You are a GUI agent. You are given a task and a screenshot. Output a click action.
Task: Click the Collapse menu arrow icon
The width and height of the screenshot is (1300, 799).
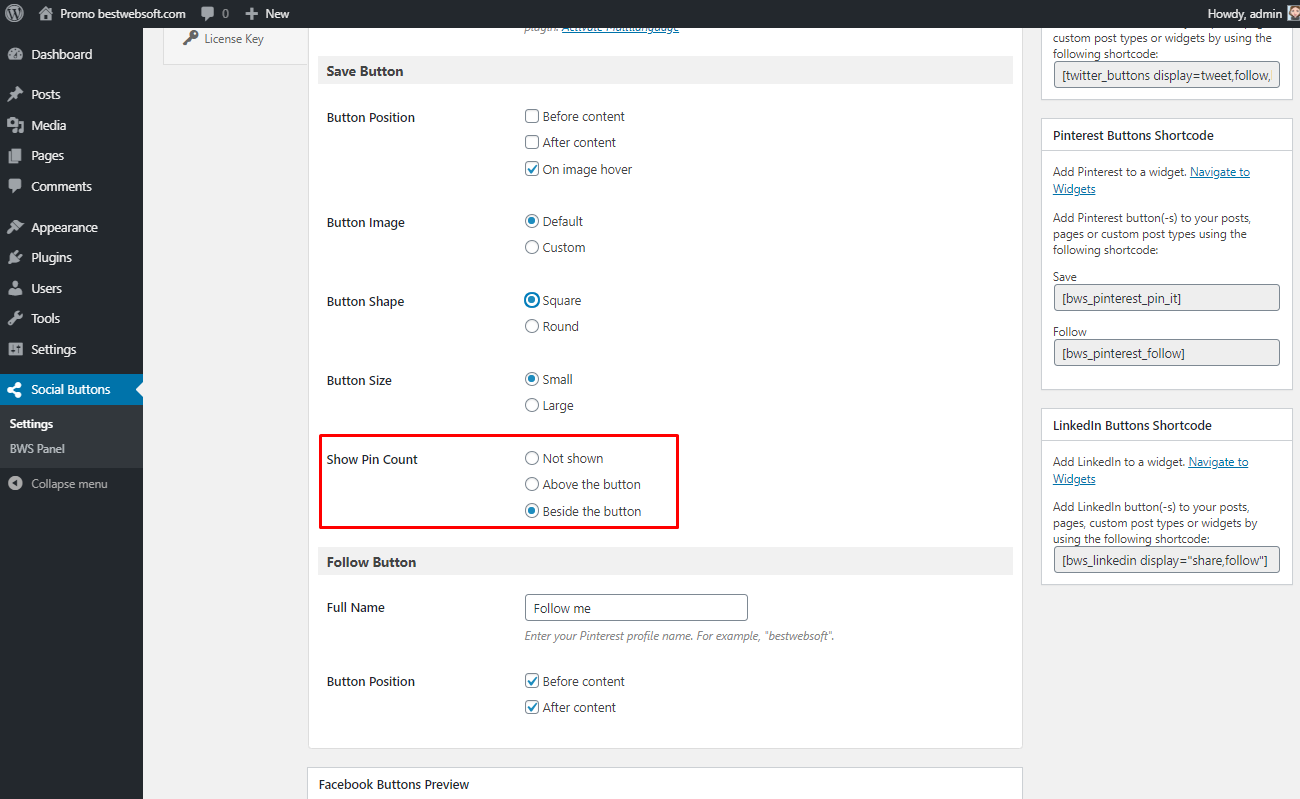click(15, 484)
